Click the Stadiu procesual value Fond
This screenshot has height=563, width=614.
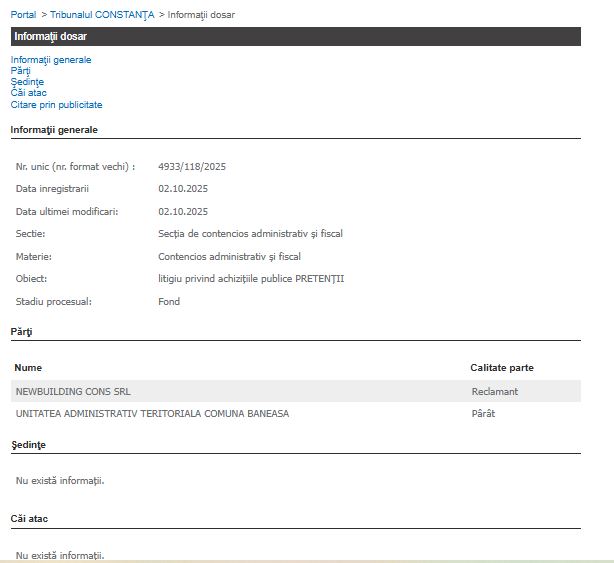[169, 301]
